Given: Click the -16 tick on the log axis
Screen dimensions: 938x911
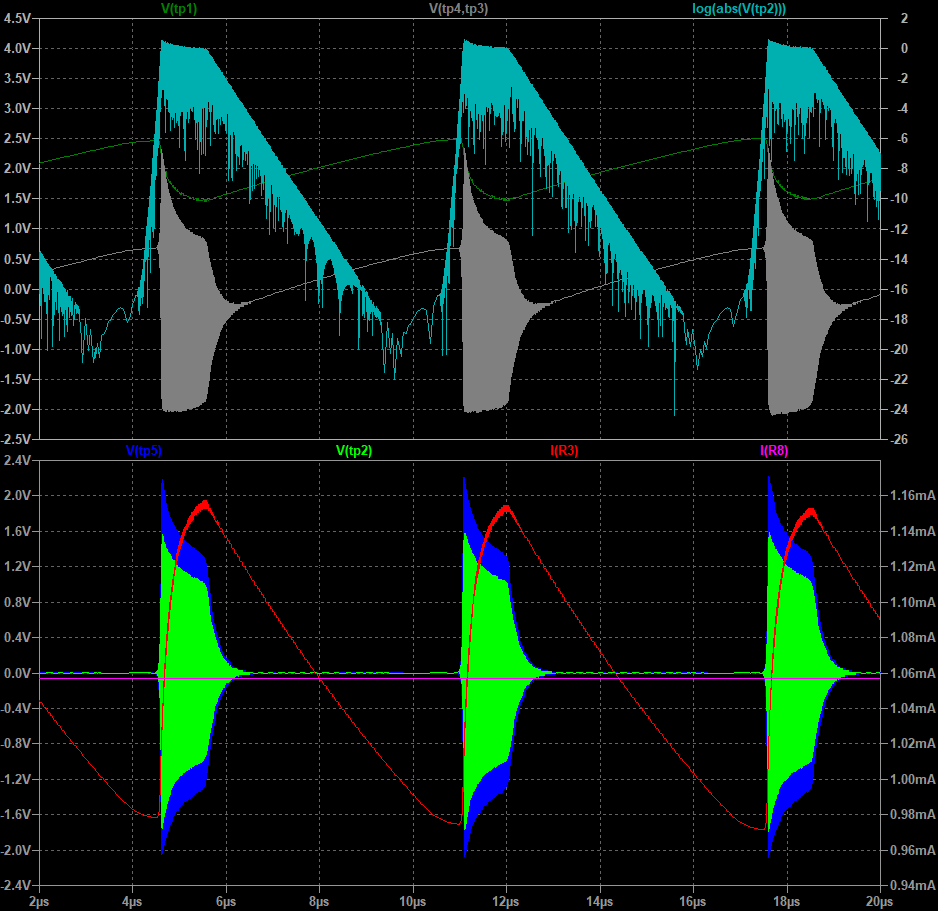Looking at the screenshot, I should (901, 290).
